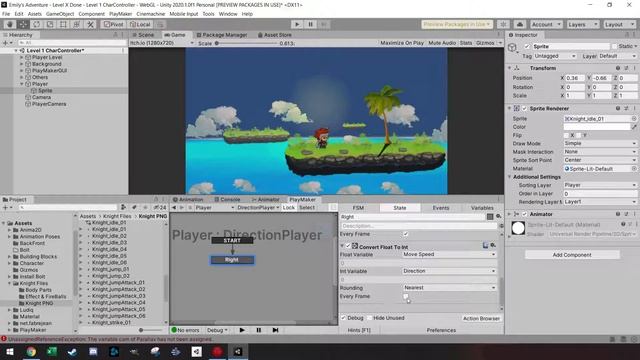Select the Scale tool in toolbar
This screenshot has height=360, width=640.
50,24
